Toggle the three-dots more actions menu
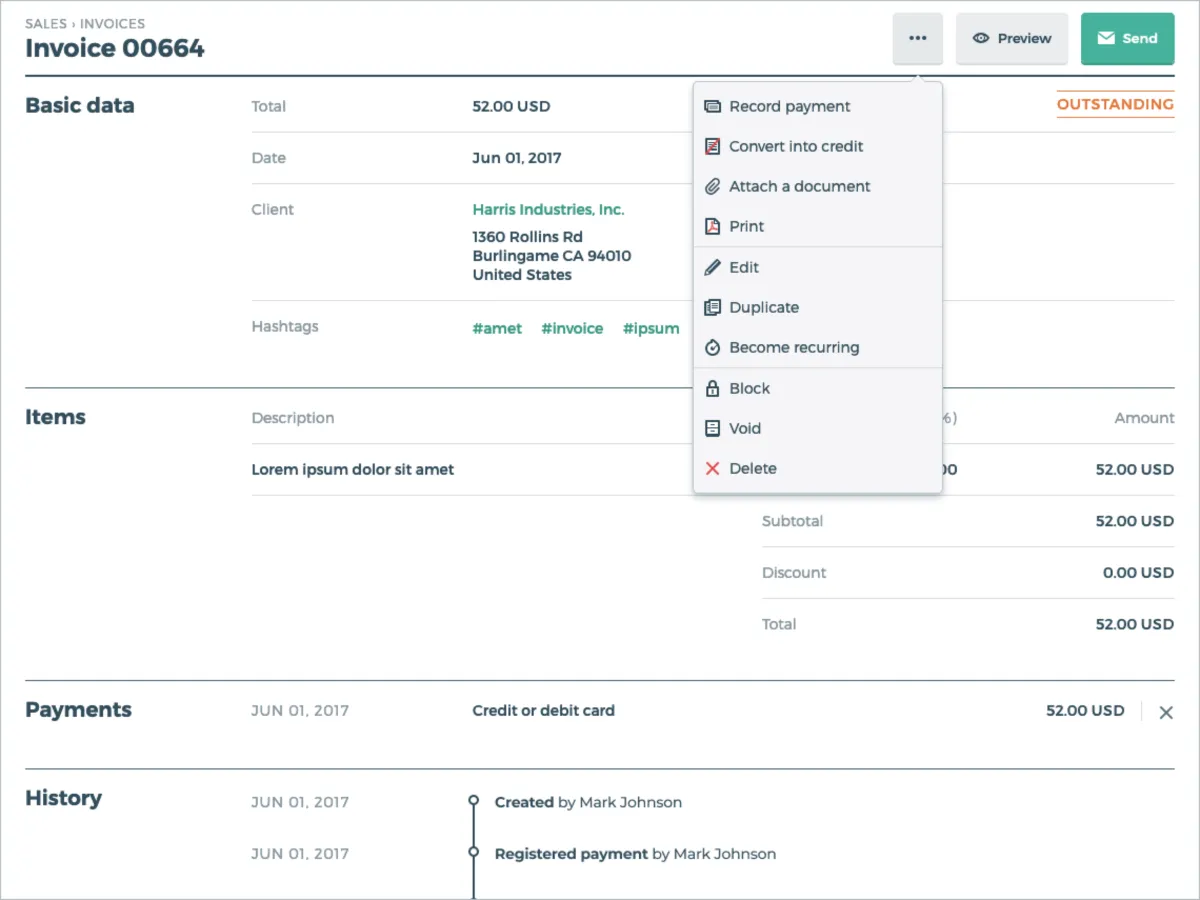1200x900 pixels. [918, 38]
